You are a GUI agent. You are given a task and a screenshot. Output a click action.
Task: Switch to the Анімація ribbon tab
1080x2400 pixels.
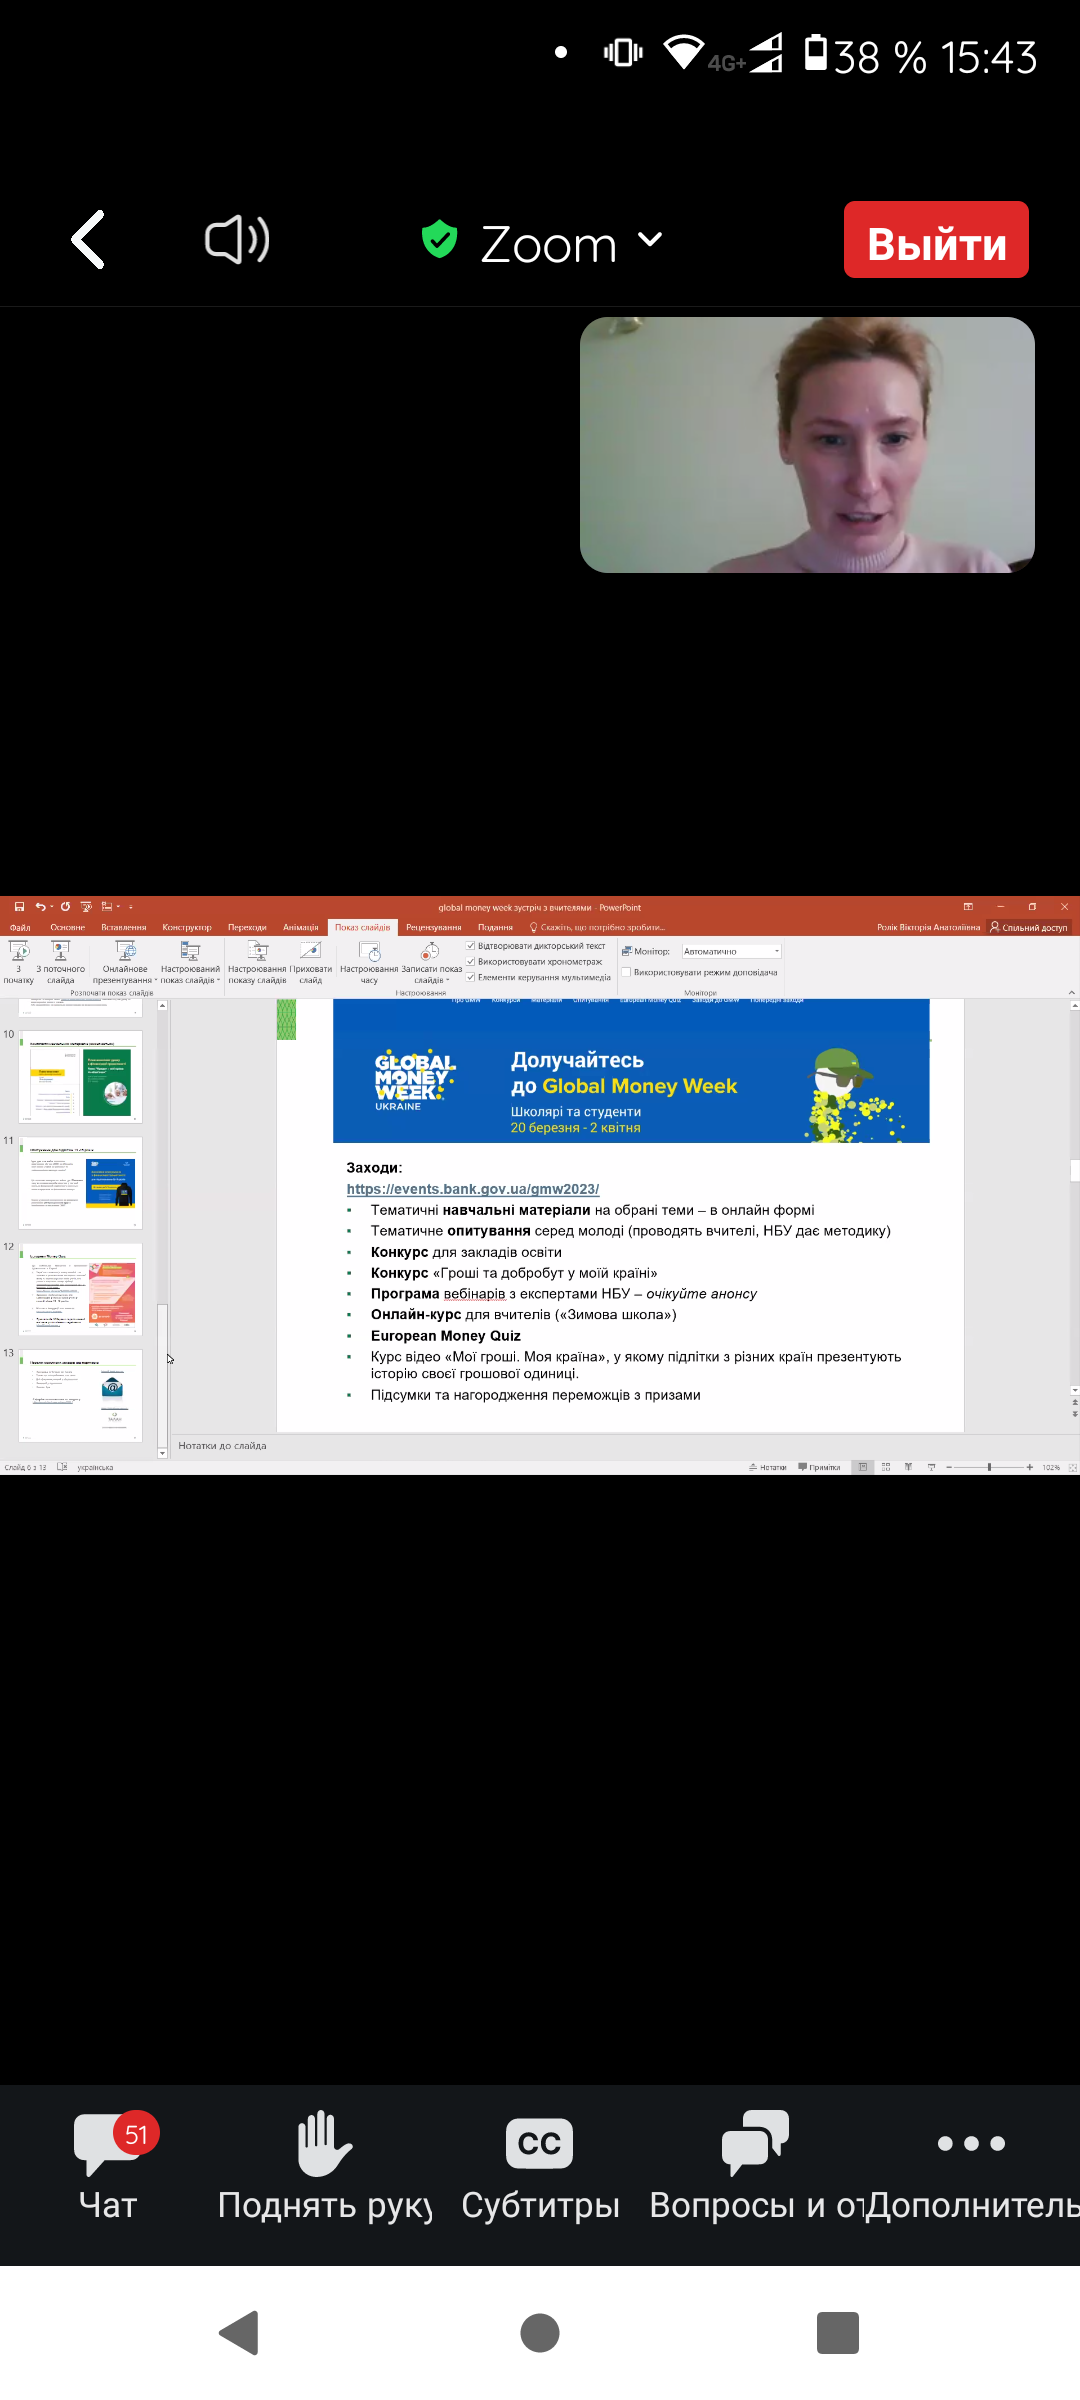tap(300, 927)
